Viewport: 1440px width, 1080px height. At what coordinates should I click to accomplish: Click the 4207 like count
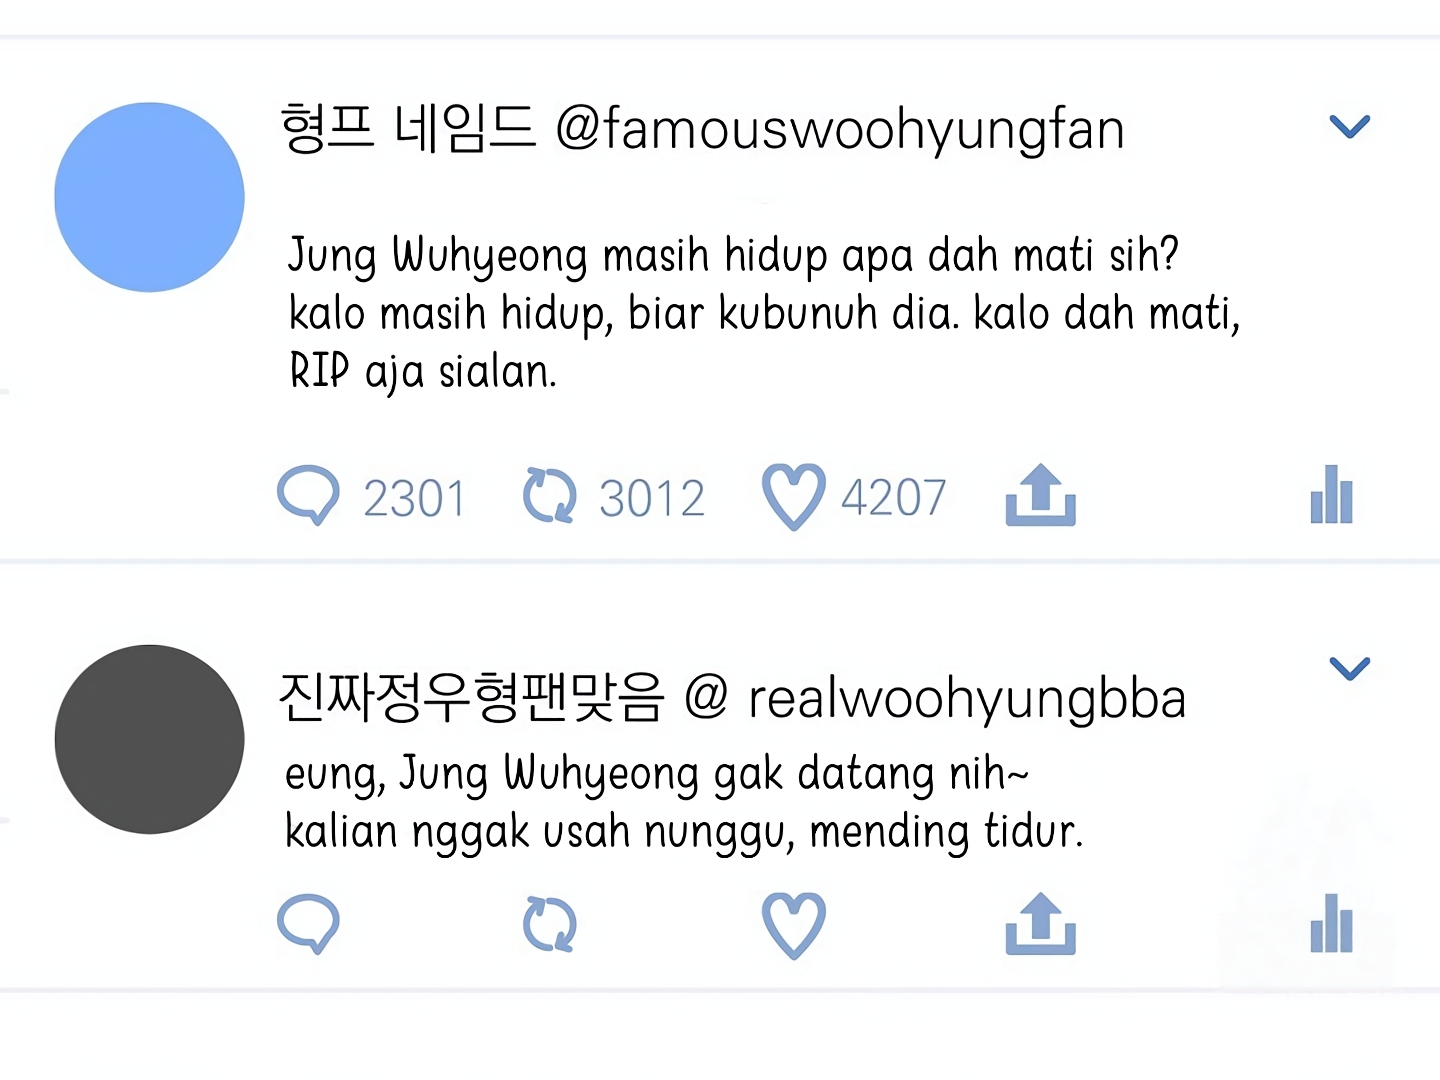pyautogui.click(x=893, y=497)
